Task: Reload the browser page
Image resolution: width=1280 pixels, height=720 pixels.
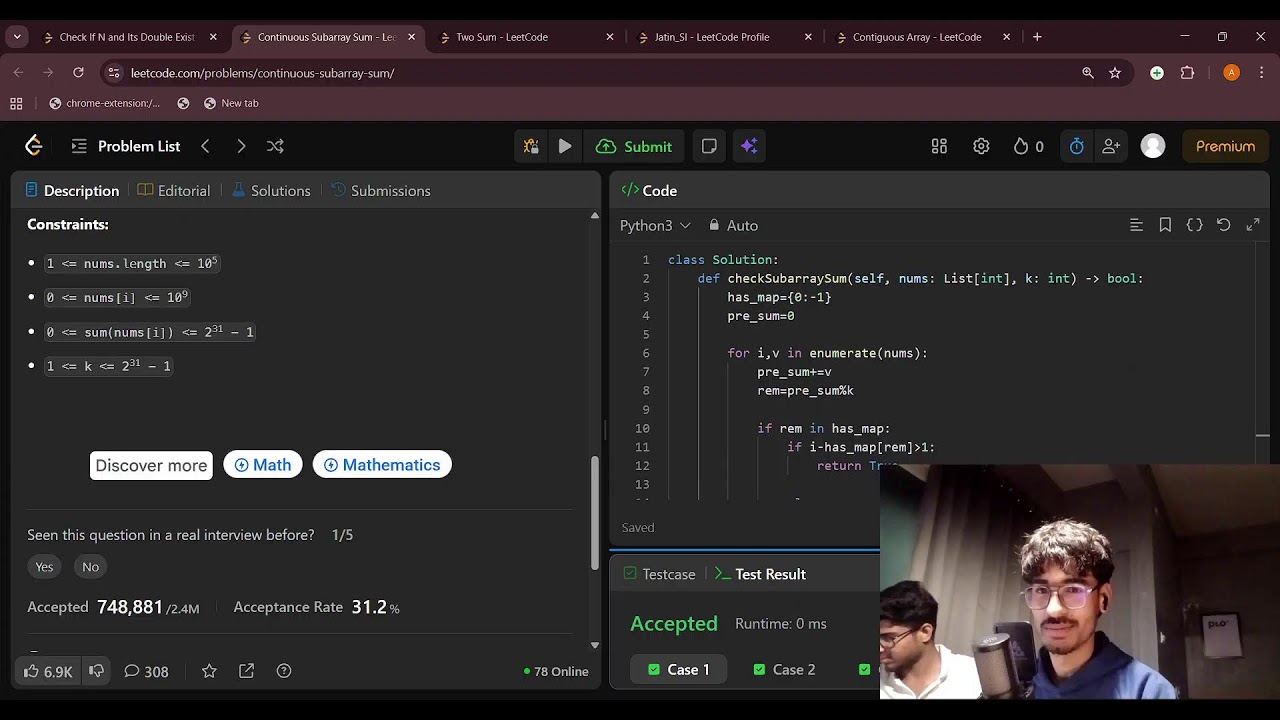Action: click(78, 73)
